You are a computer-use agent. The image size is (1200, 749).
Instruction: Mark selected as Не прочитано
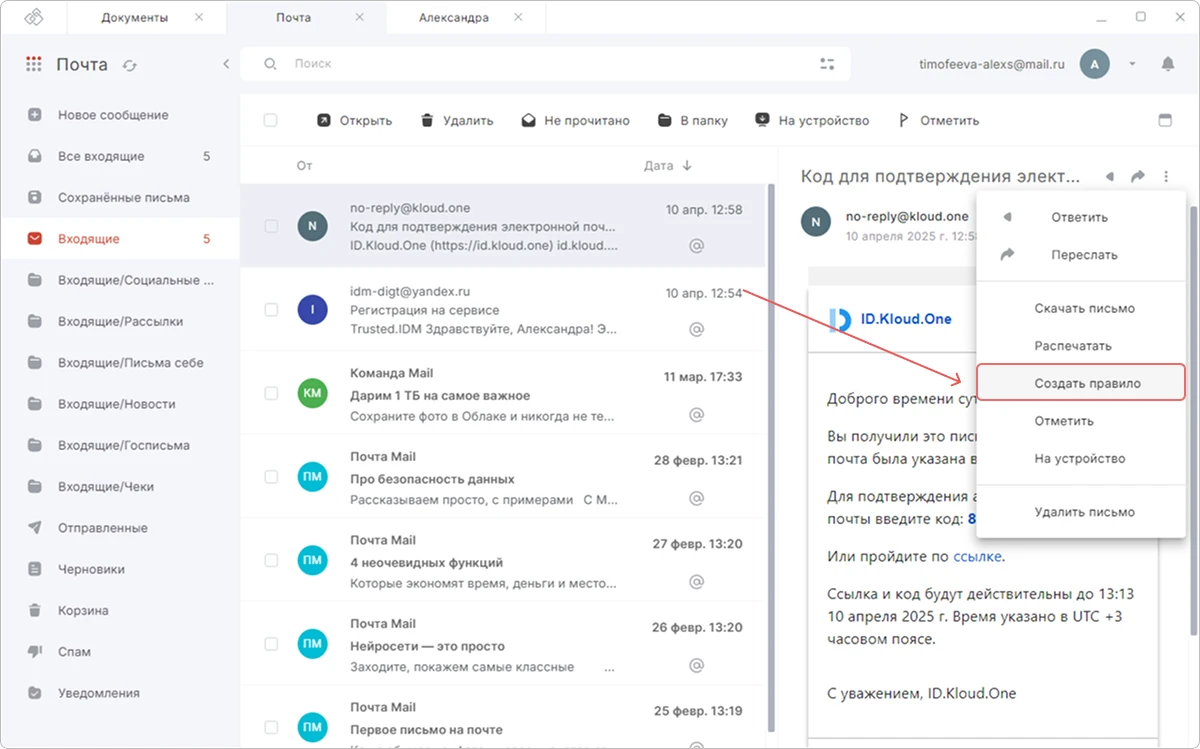pos(576,120)
